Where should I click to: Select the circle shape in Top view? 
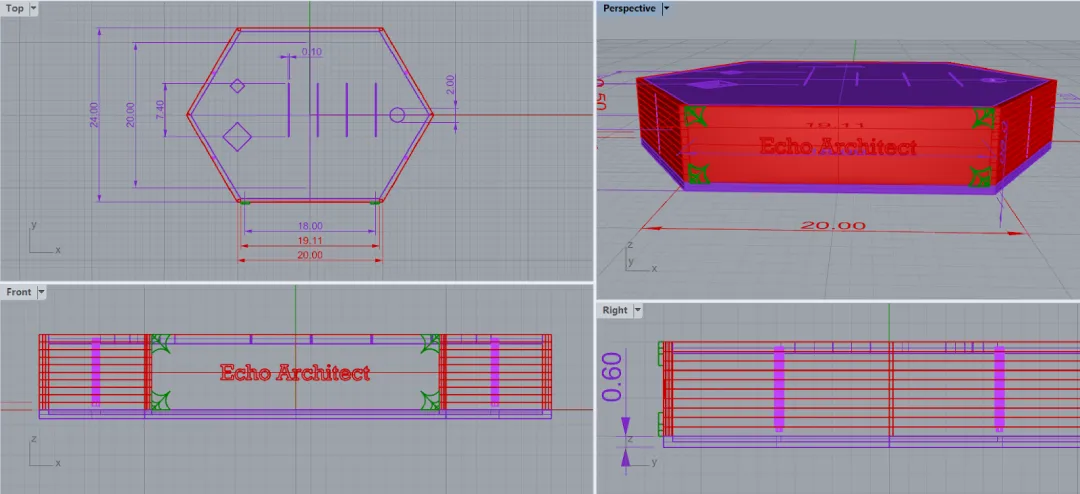[397, 114]
